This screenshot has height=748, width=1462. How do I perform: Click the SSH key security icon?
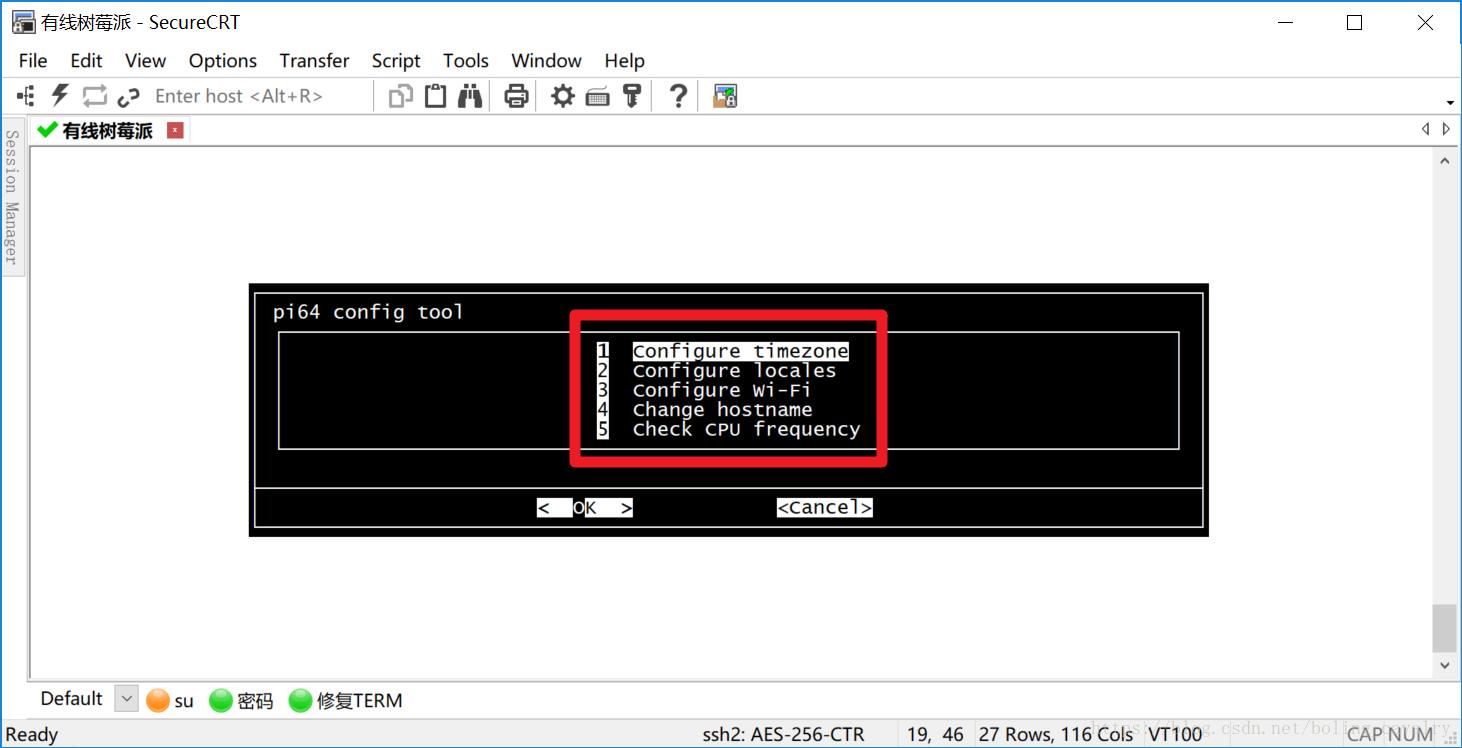coord(632,95)
